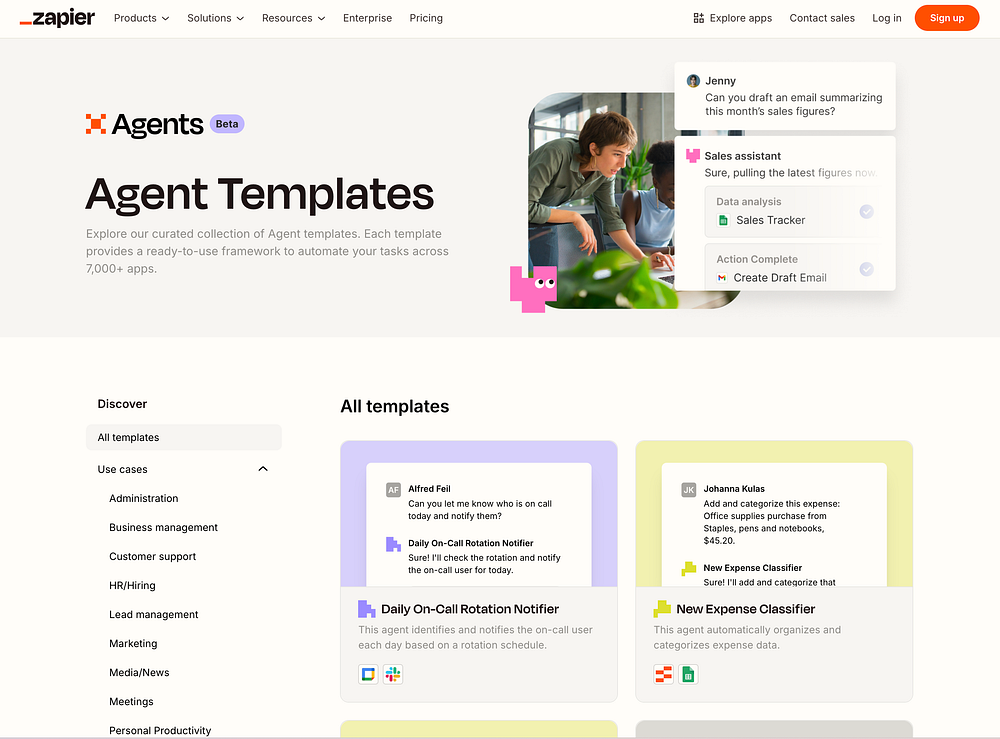The width and height of the screenshot is (1000, 739).
Task: Click the JK avatar for Johanna Kulas
Action: point(689,490)
